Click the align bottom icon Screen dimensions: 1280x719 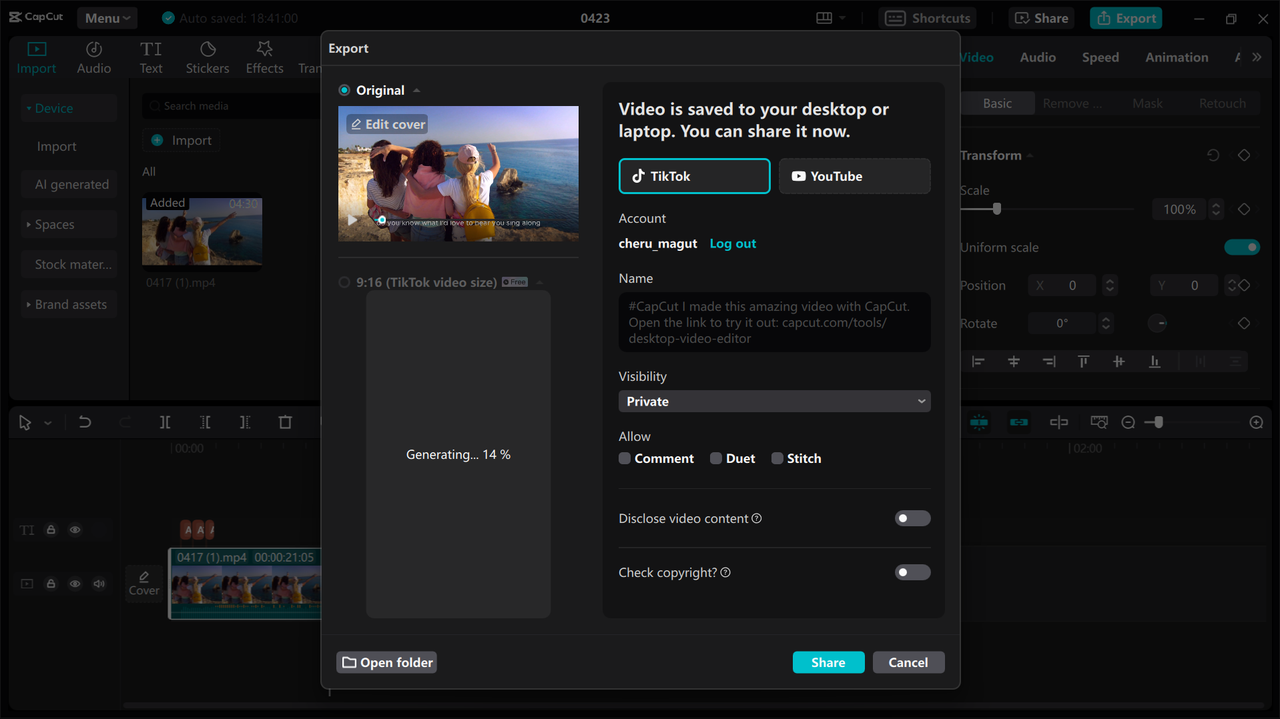(1154, 361)
